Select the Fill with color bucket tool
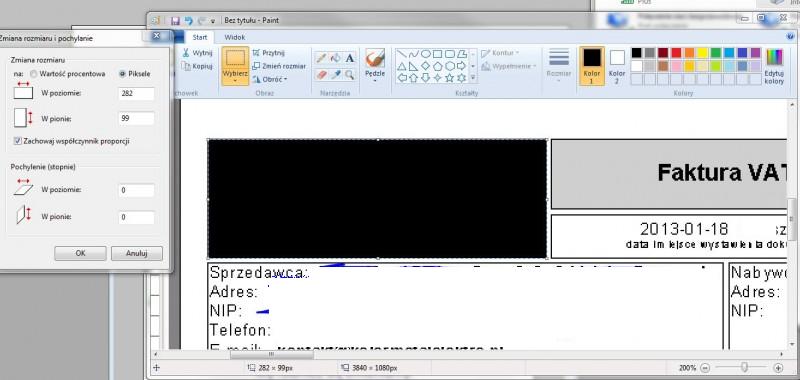 335,58
